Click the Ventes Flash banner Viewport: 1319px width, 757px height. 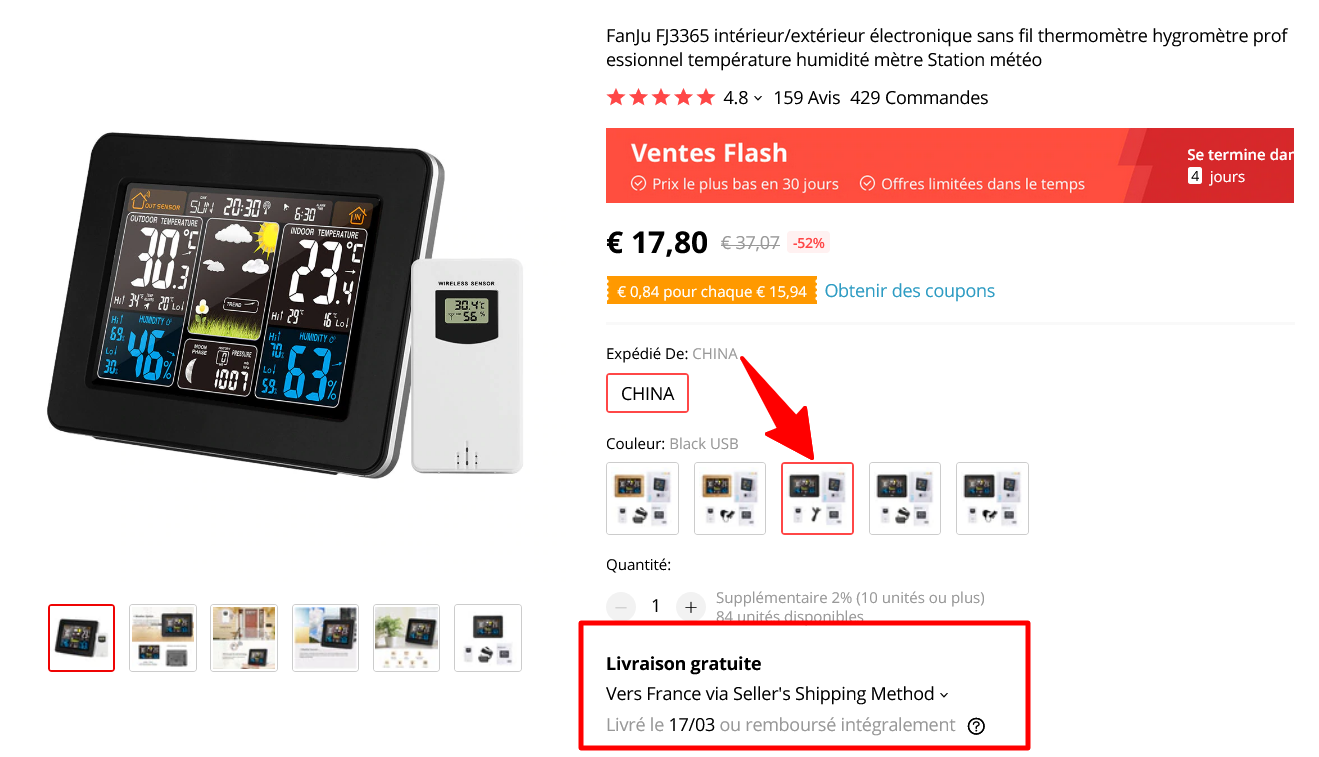point(950,166)
